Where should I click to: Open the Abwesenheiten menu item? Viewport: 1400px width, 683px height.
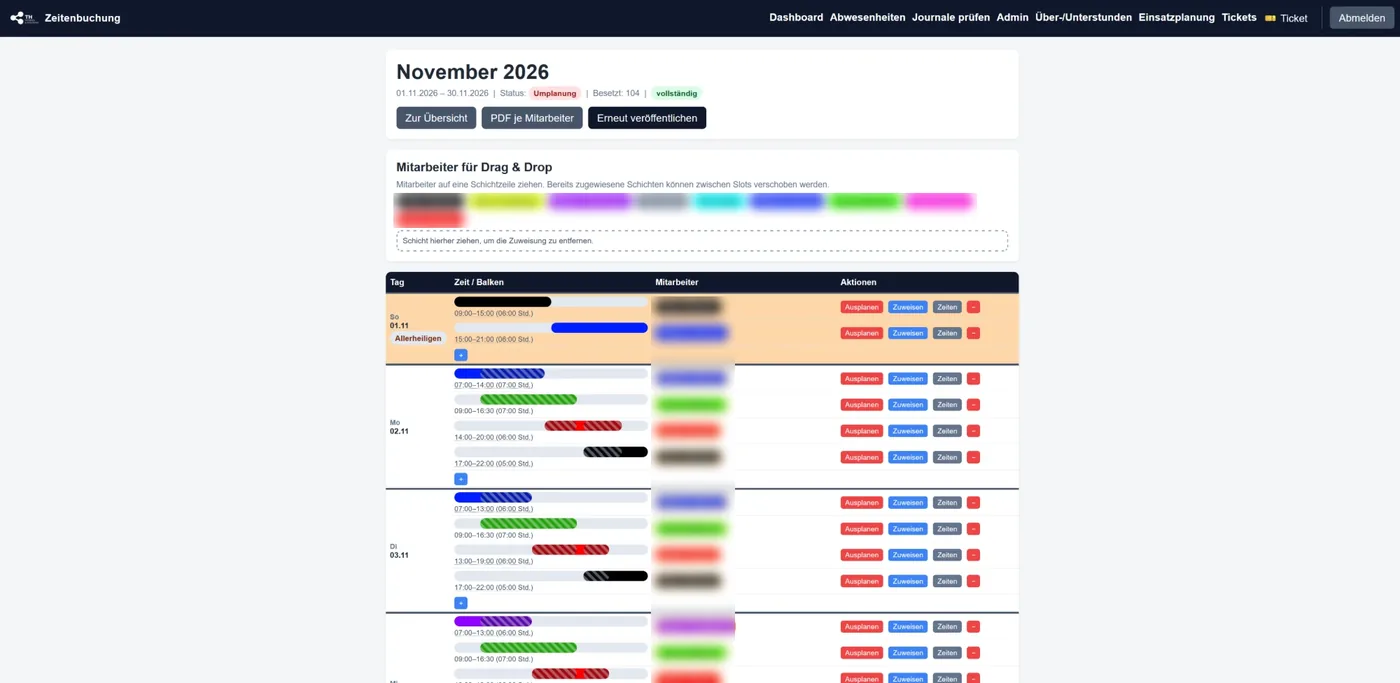867,18
